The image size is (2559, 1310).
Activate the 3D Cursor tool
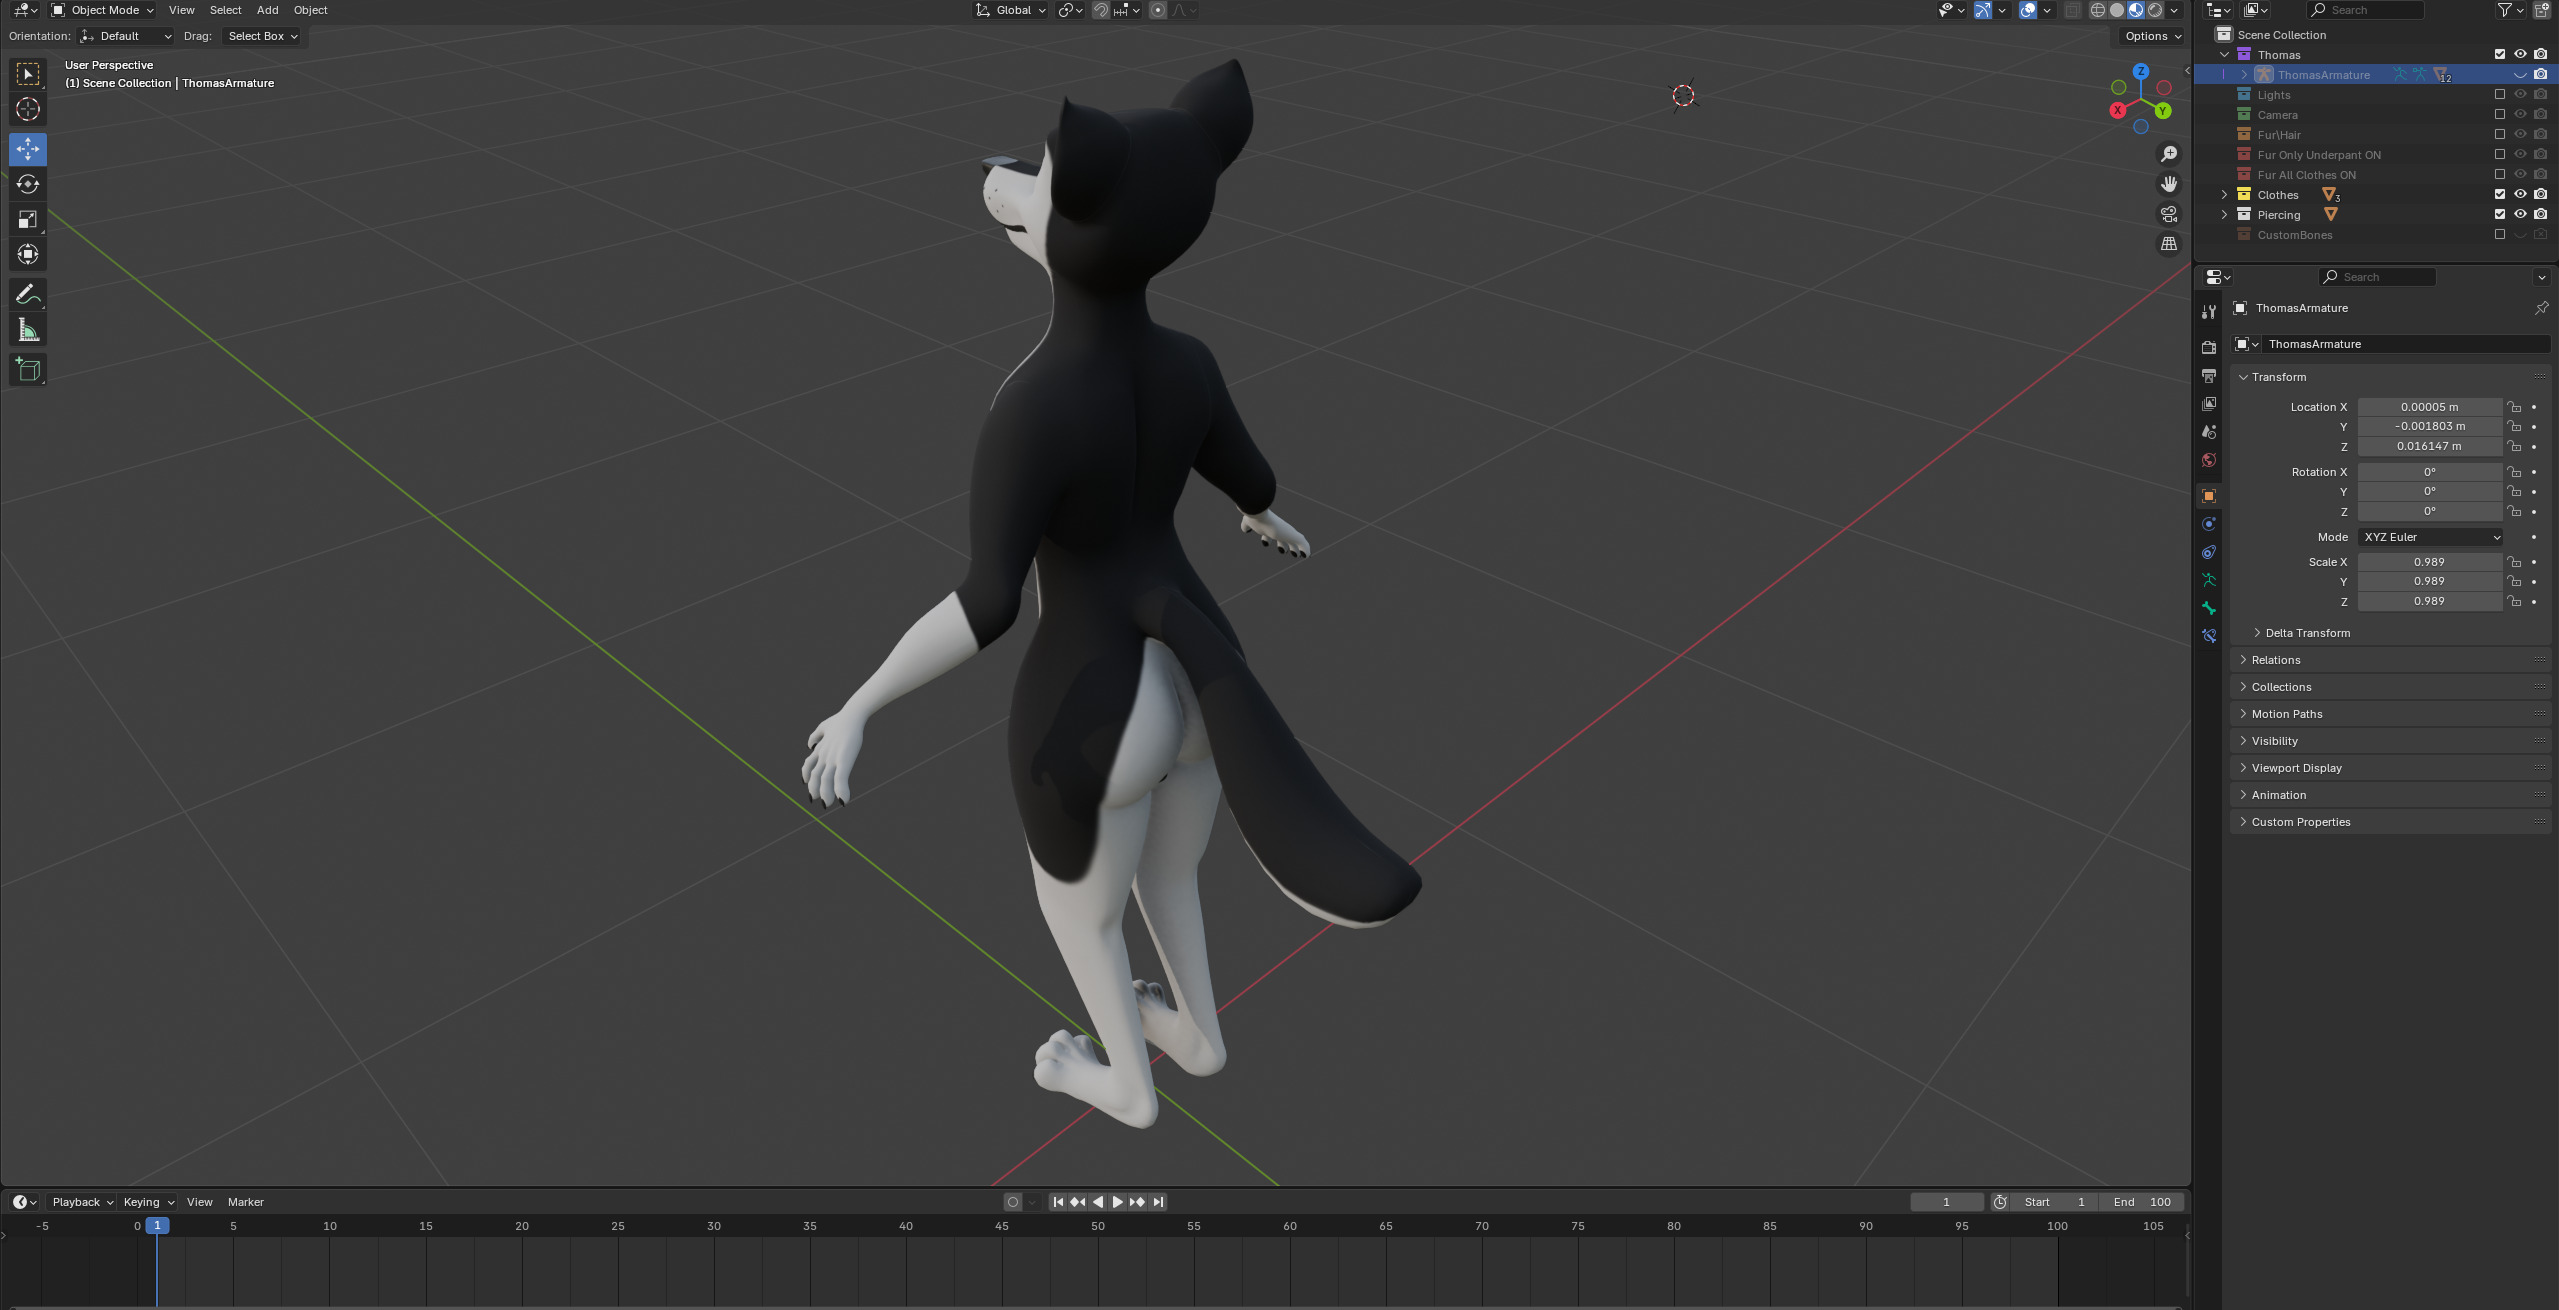[28, 109]
